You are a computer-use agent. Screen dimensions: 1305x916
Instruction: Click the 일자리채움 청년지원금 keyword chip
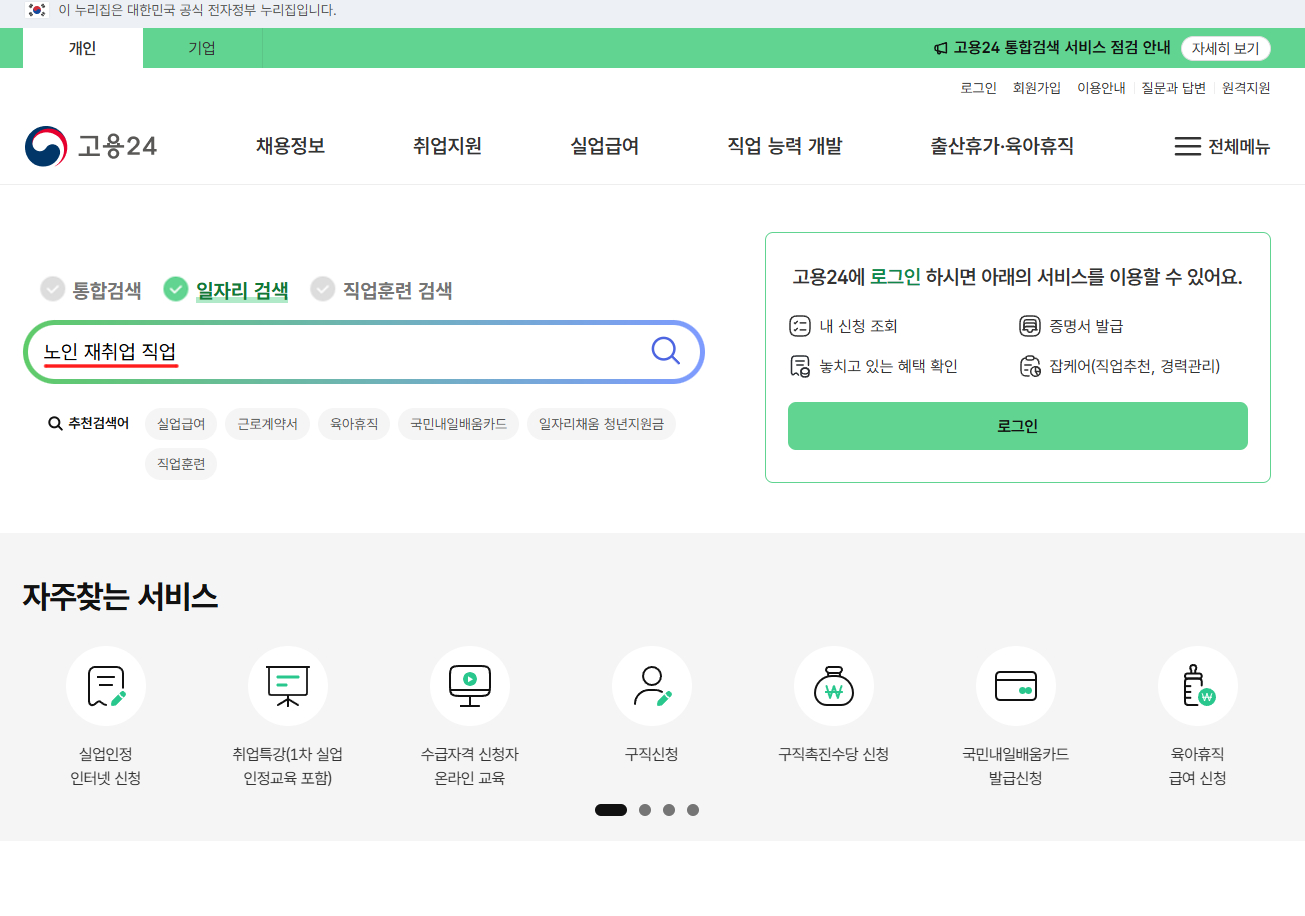(x=601, y=424)
